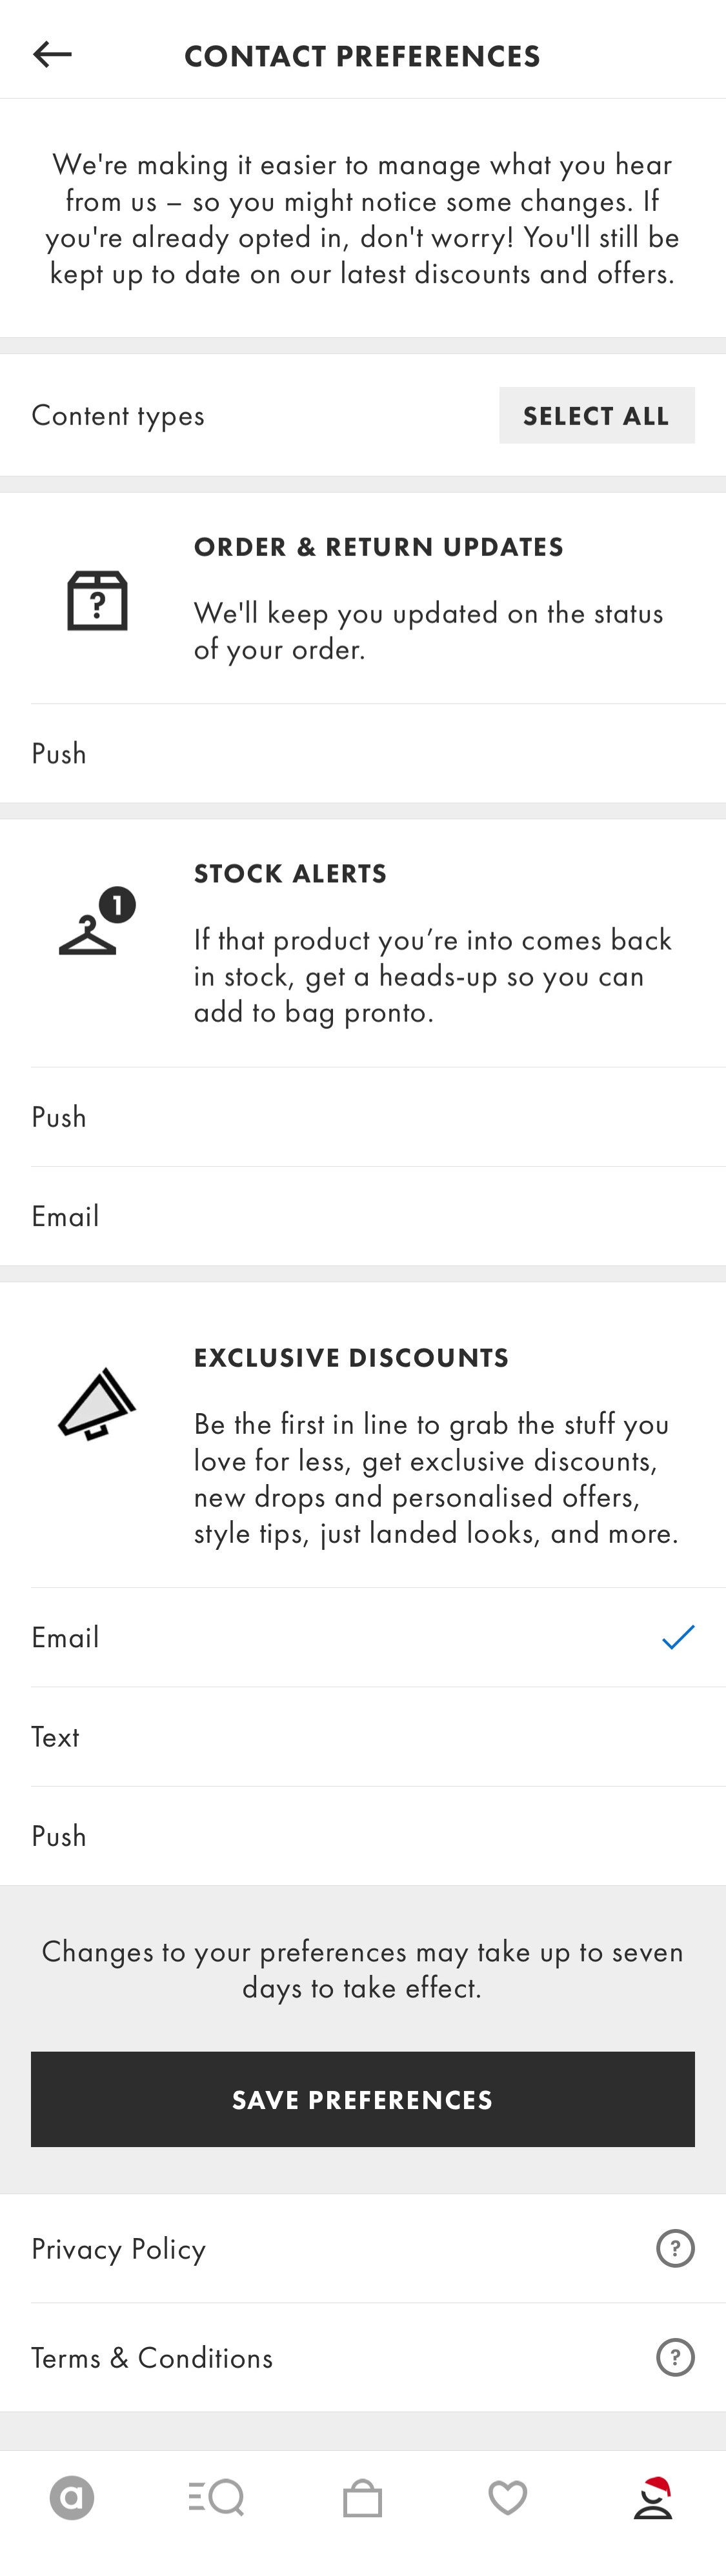This screenshot has height=2576, width=726.
Task: Open the Privacy Policy
Action: 118,2249
